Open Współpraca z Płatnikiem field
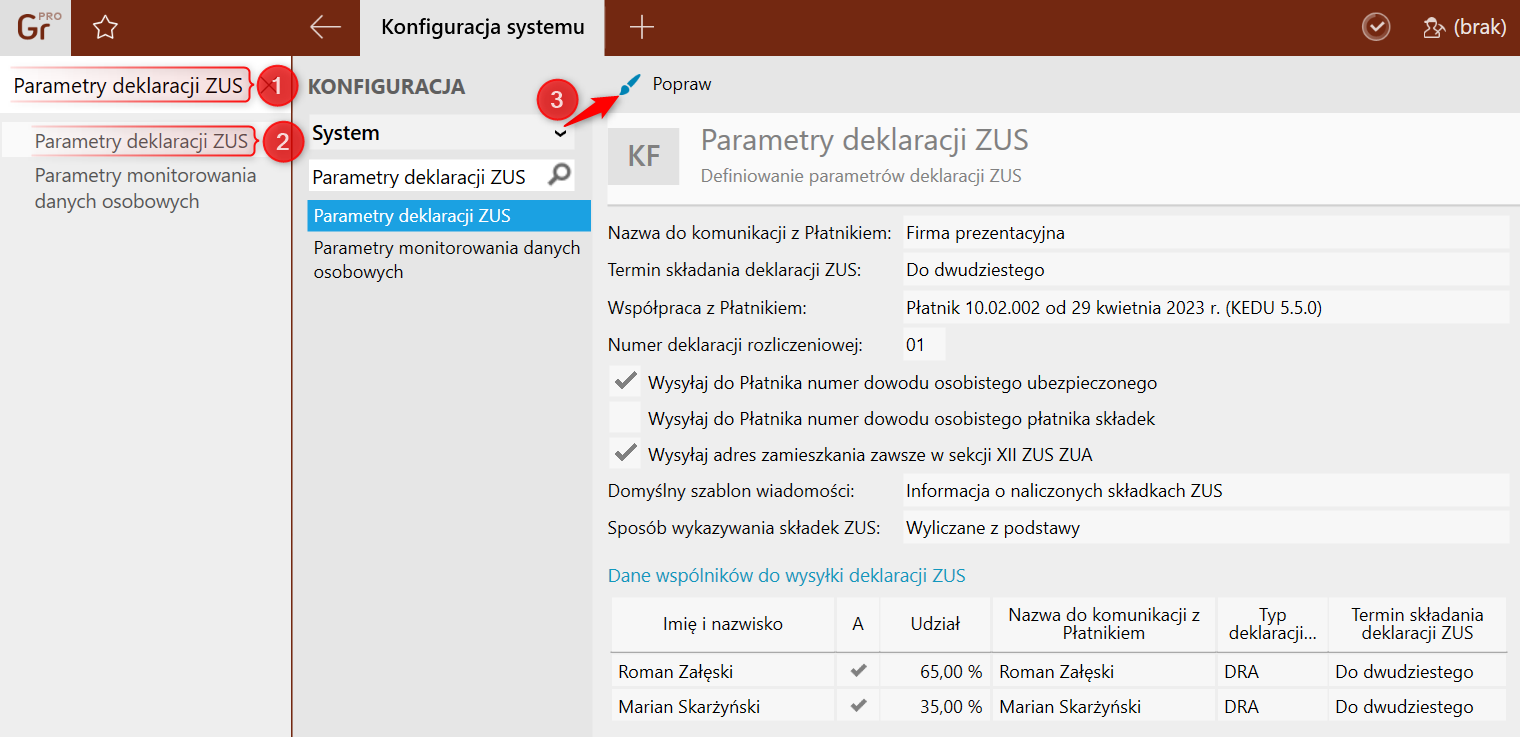The height and width of the screenshot is (737, 1520). point(1205,307)
